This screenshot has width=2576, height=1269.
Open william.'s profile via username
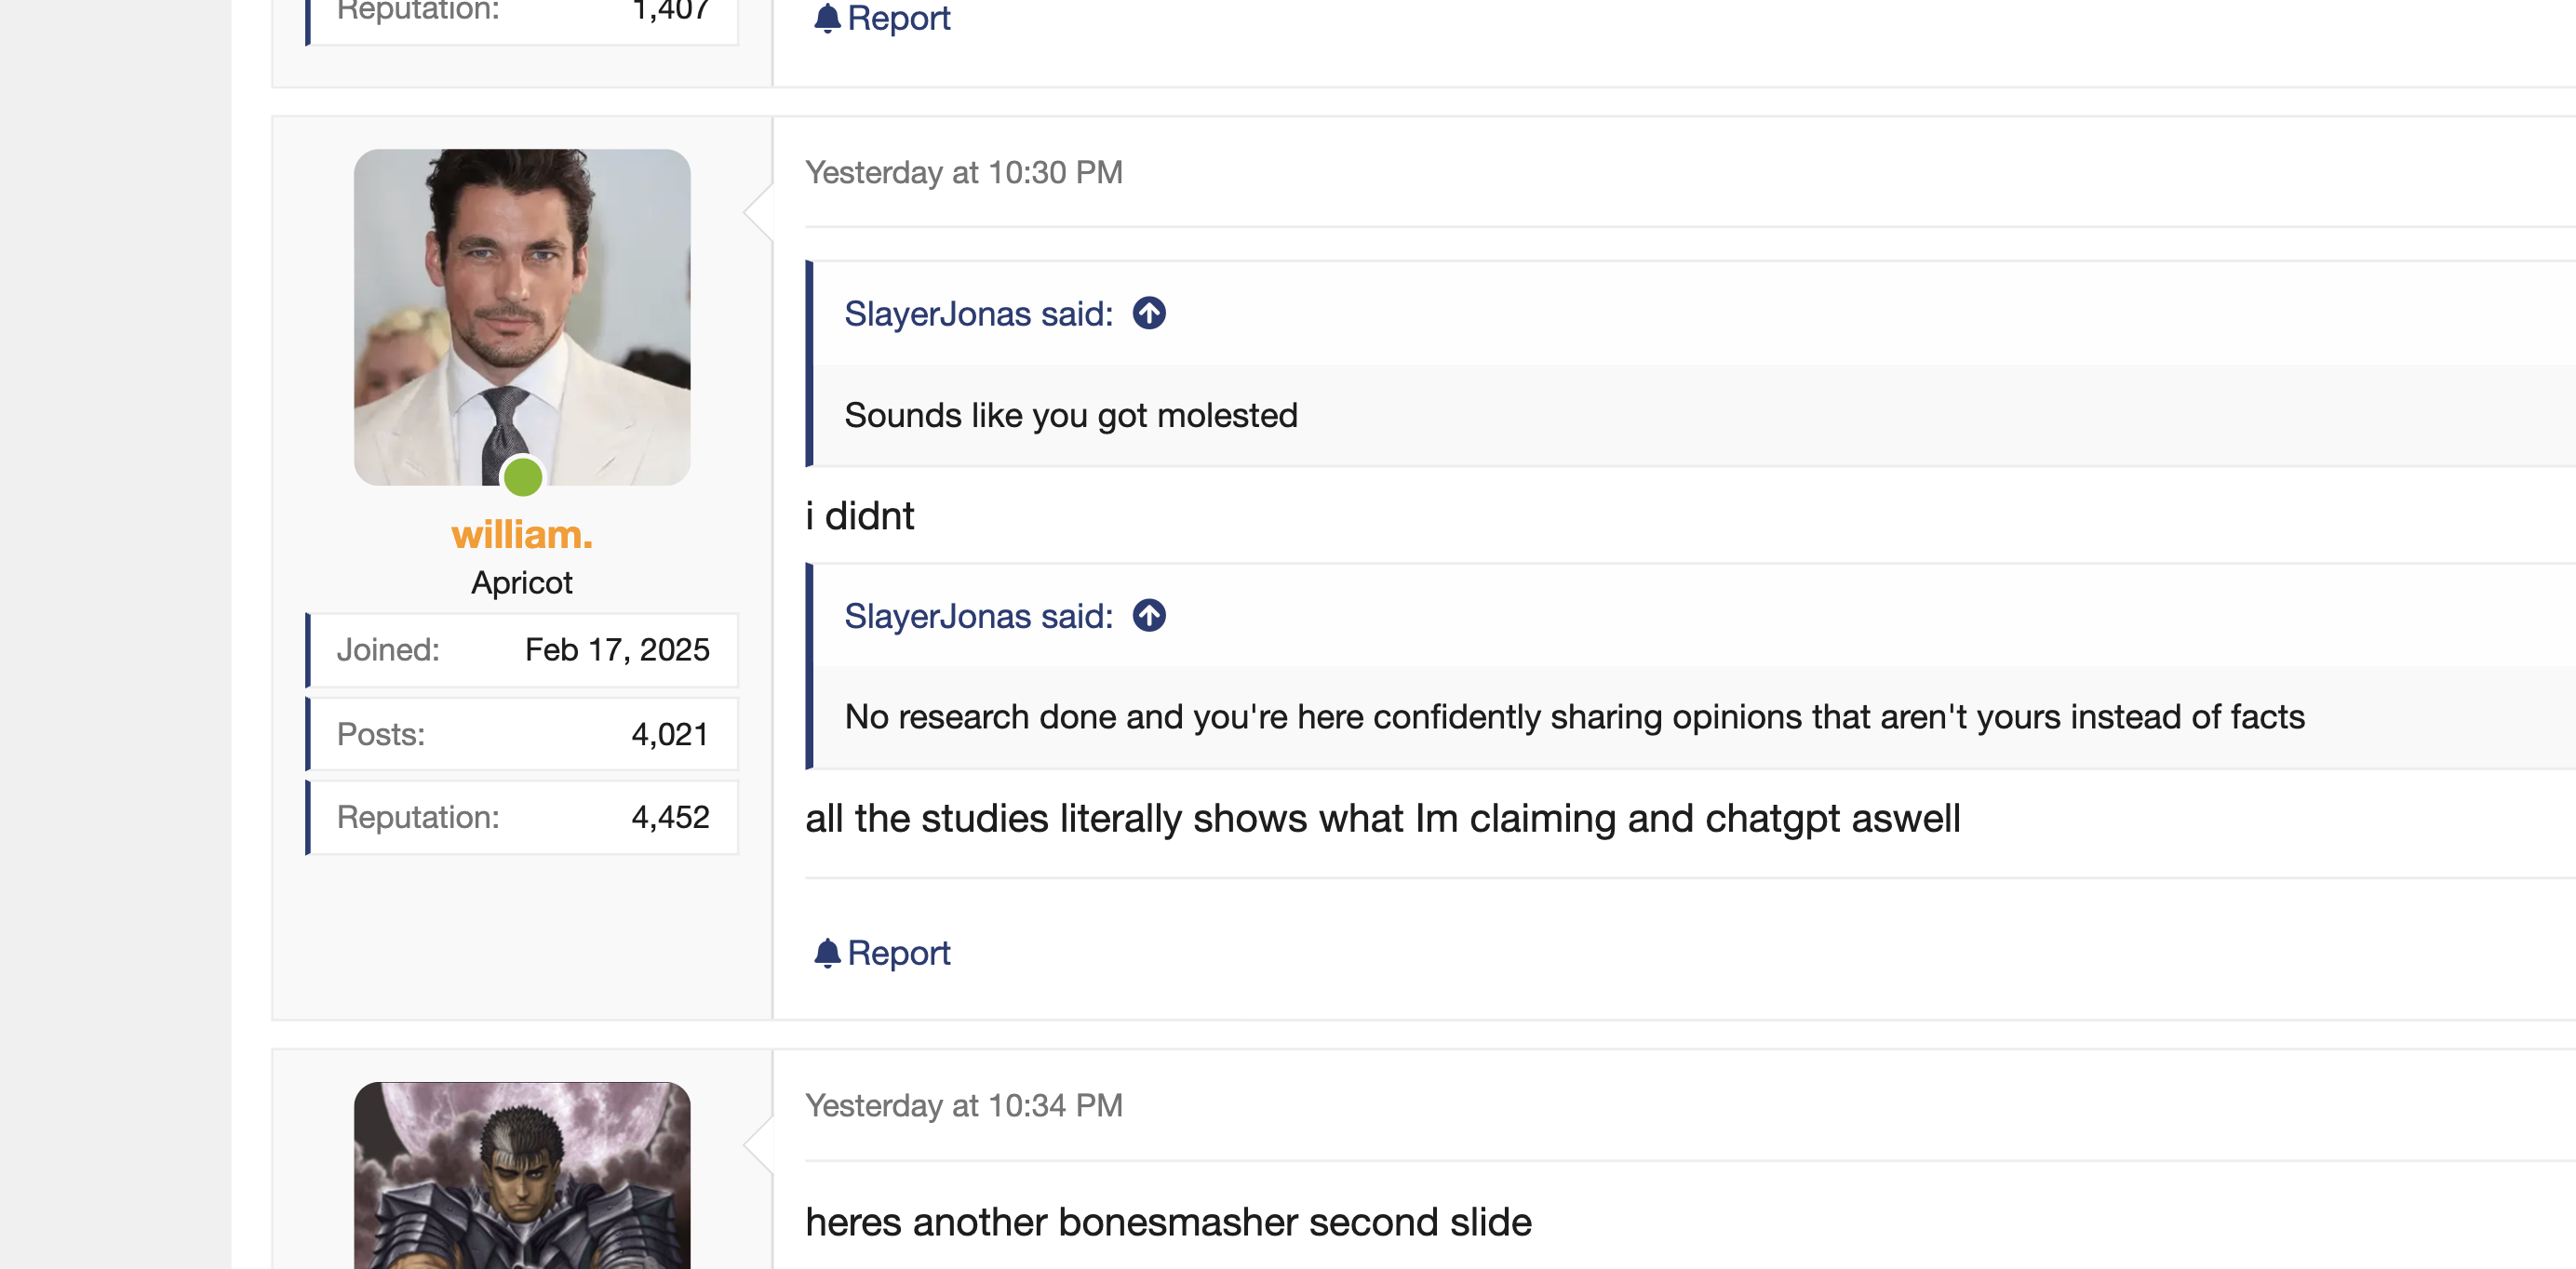[x=522, y=535]
